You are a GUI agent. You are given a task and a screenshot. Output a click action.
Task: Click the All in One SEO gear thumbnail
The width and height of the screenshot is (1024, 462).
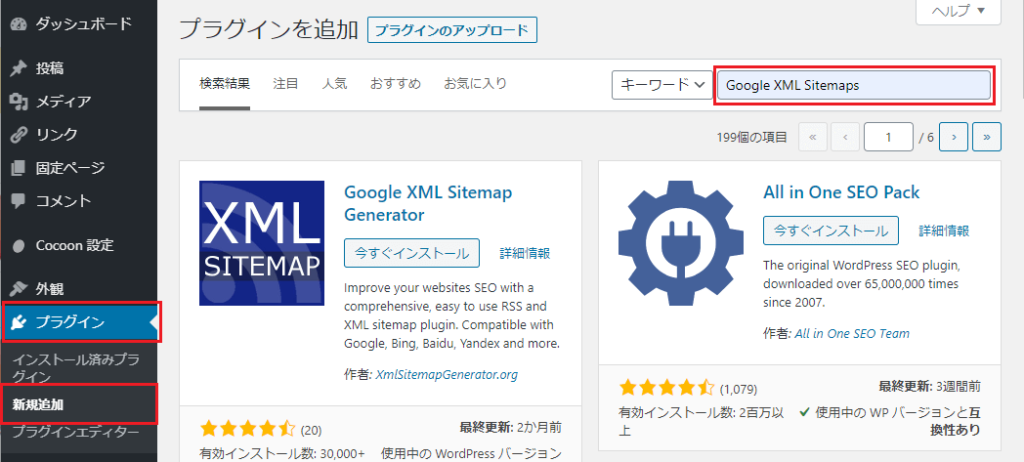click(681, 243)
